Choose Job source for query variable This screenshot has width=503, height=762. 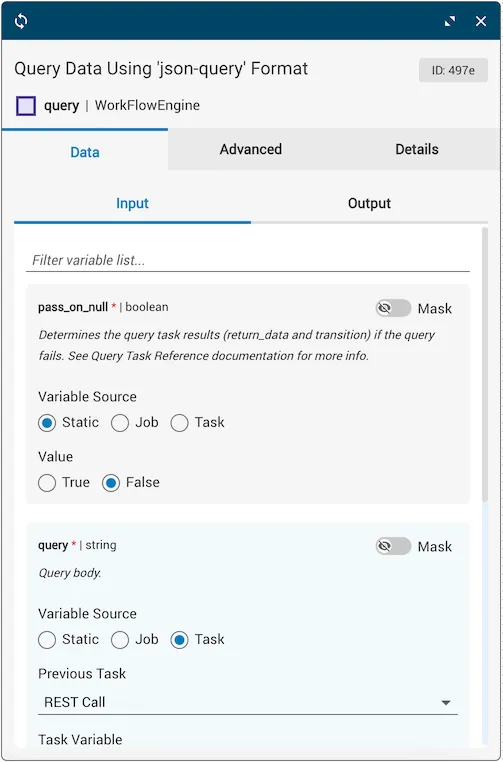[120, 640]
